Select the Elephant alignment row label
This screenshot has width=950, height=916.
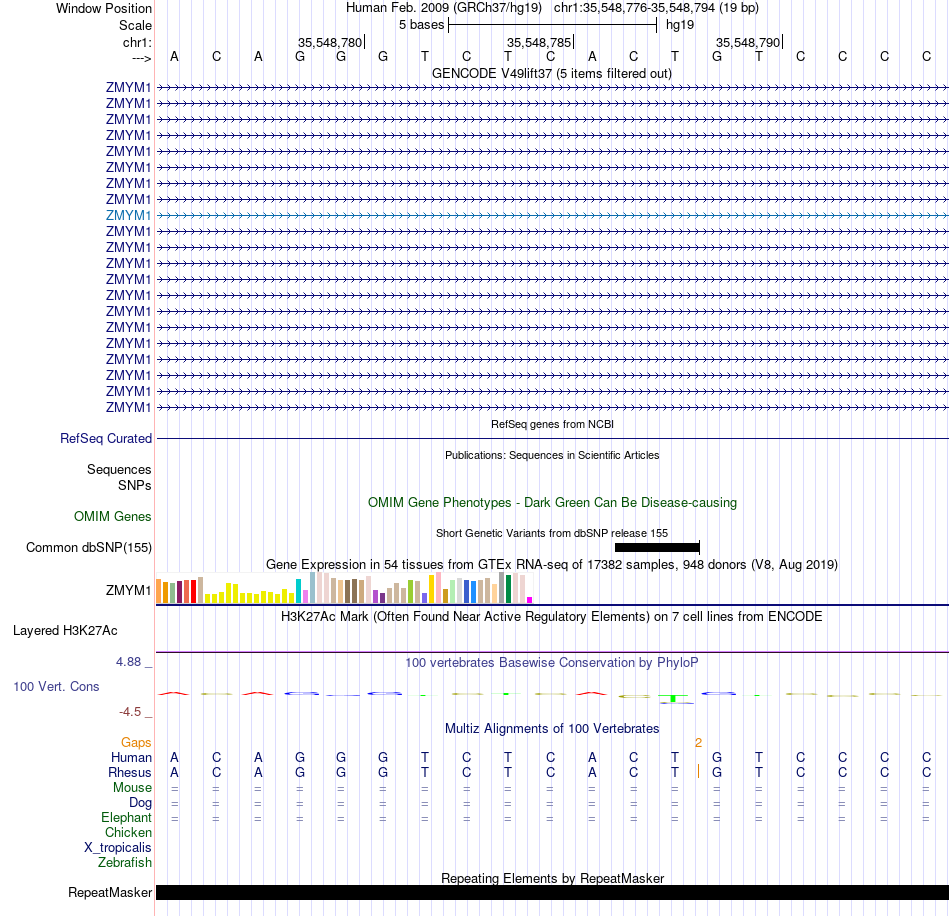126,818
